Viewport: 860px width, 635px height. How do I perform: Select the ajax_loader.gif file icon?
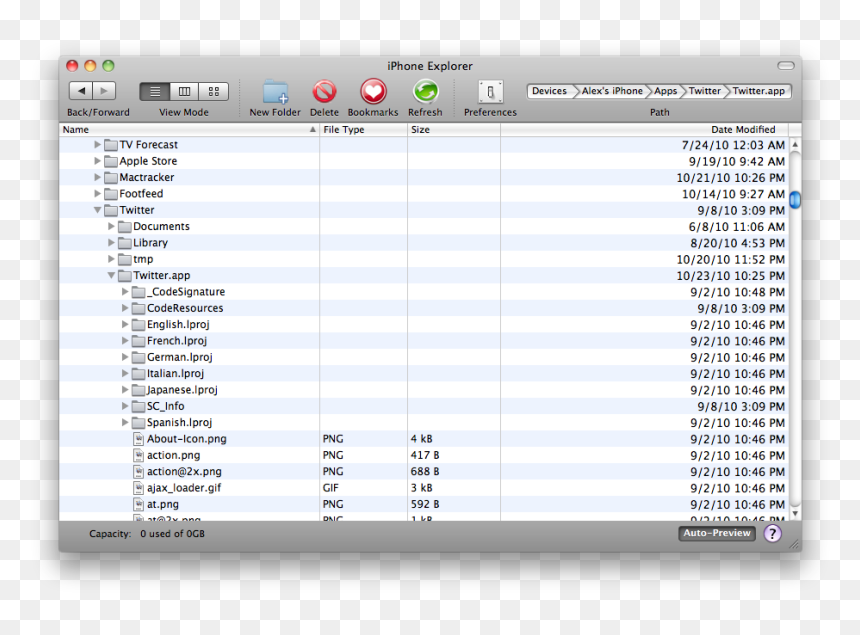139,488
